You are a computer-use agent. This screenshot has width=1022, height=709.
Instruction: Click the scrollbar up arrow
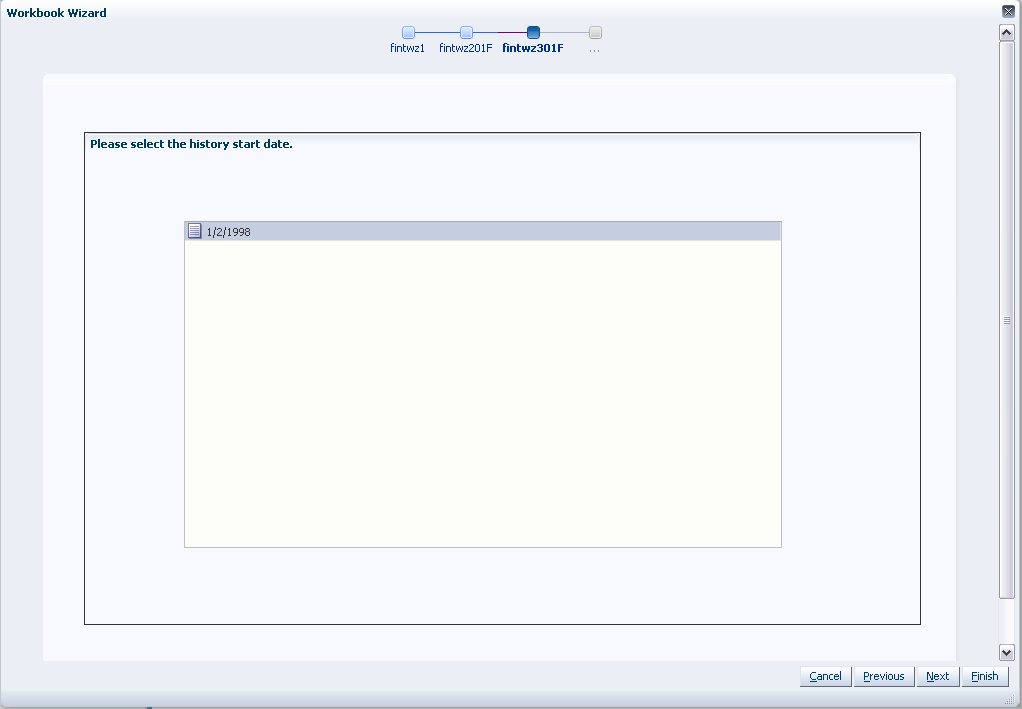[1006, 32]
